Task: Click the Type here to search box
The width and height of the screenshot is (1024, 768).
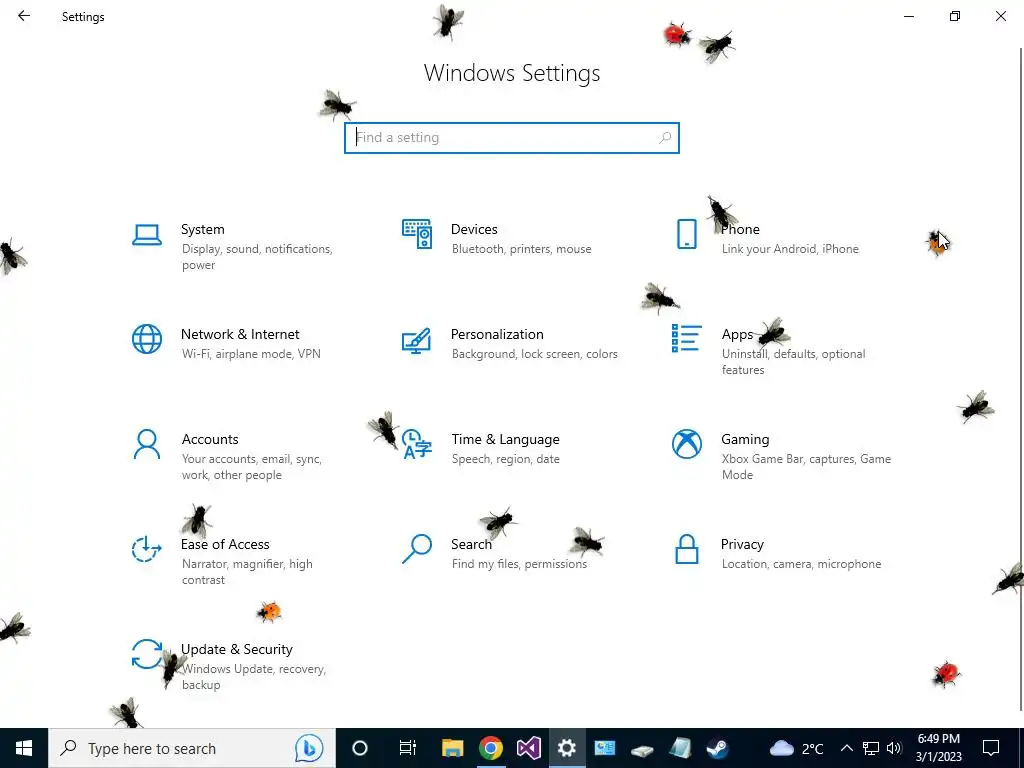Action: coord(191,748)
